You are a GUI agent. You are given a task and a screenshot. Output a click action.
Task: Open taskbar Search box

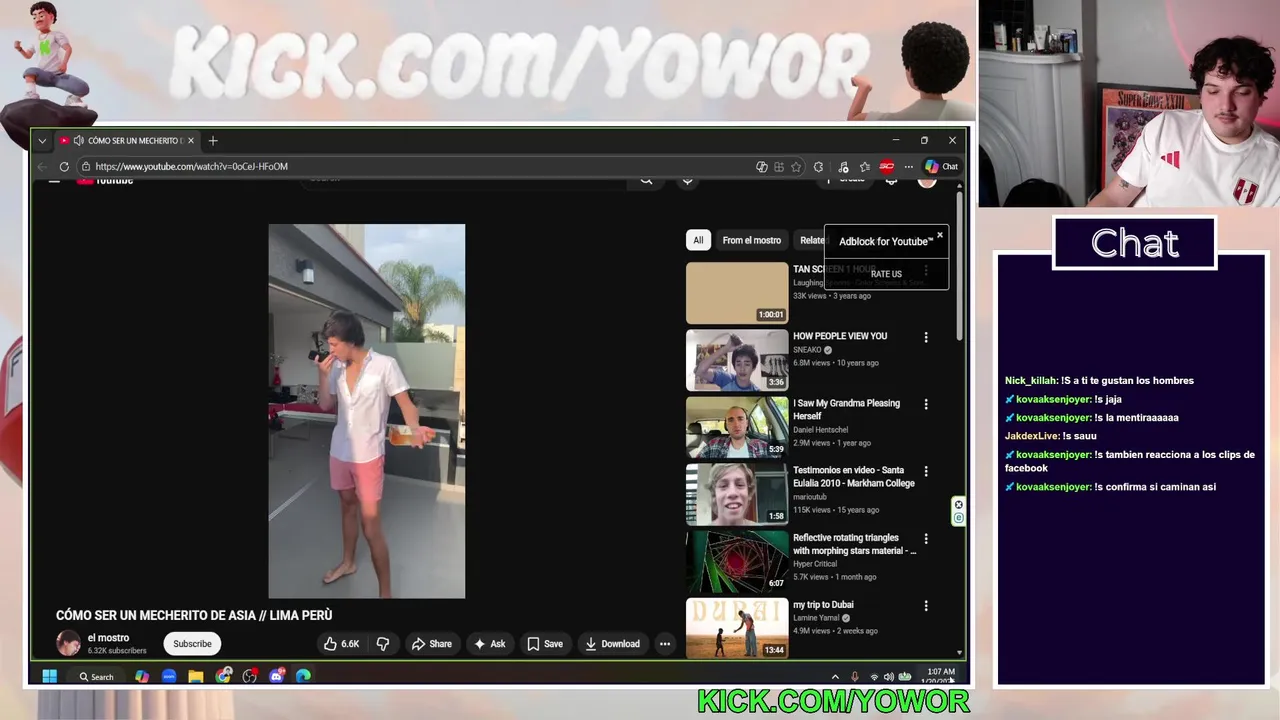97,677
